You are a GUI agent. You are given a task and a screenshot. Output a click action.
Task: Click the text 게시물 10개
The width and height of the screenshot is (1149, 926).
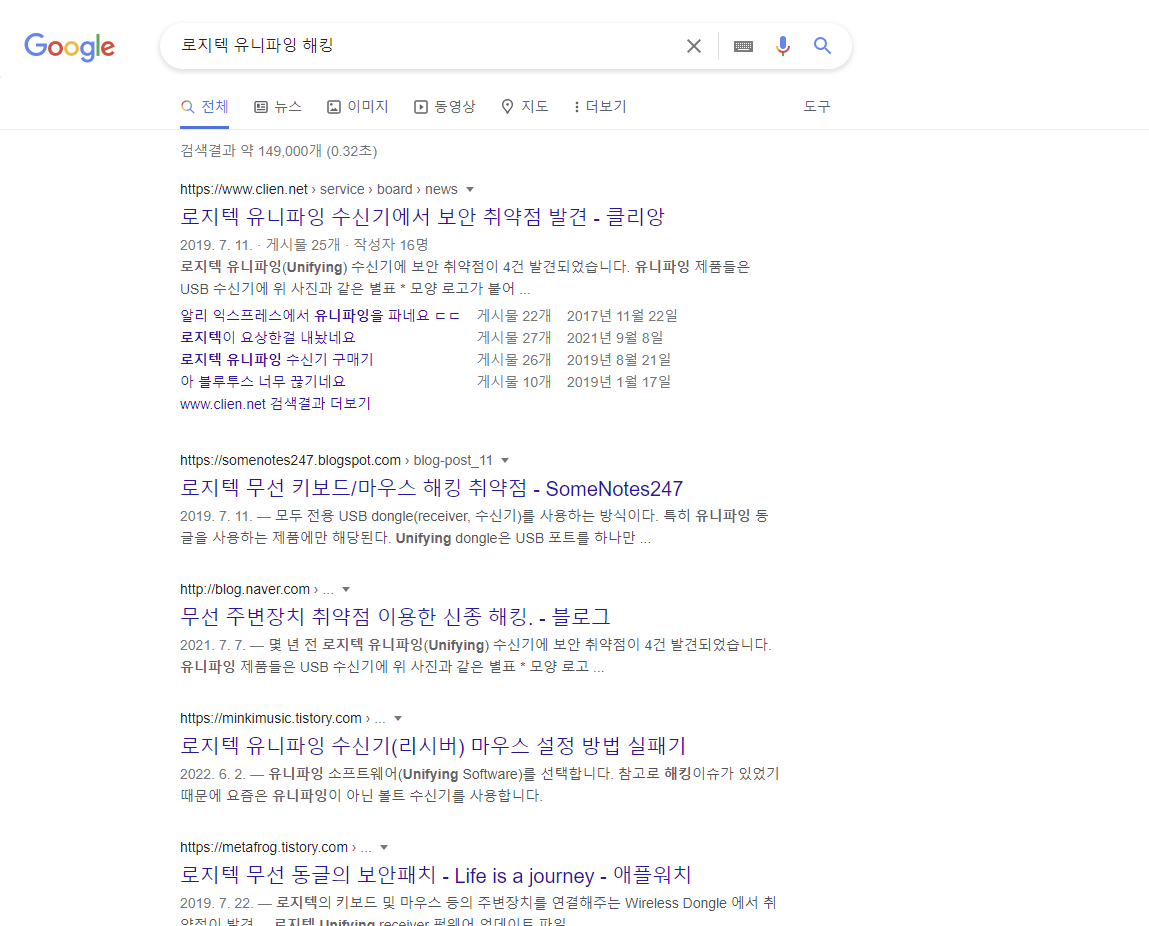[514, 382]
